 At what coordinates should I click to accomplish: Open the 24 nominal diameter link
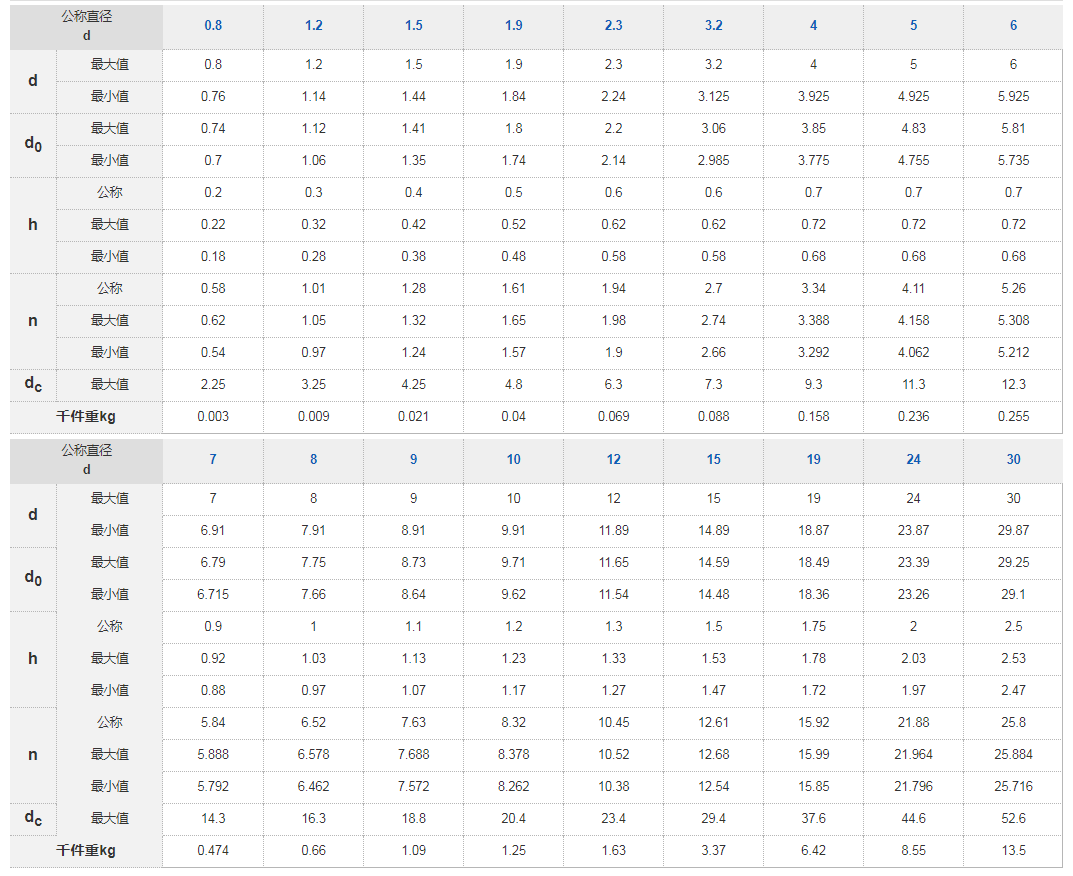click(913, 460)
